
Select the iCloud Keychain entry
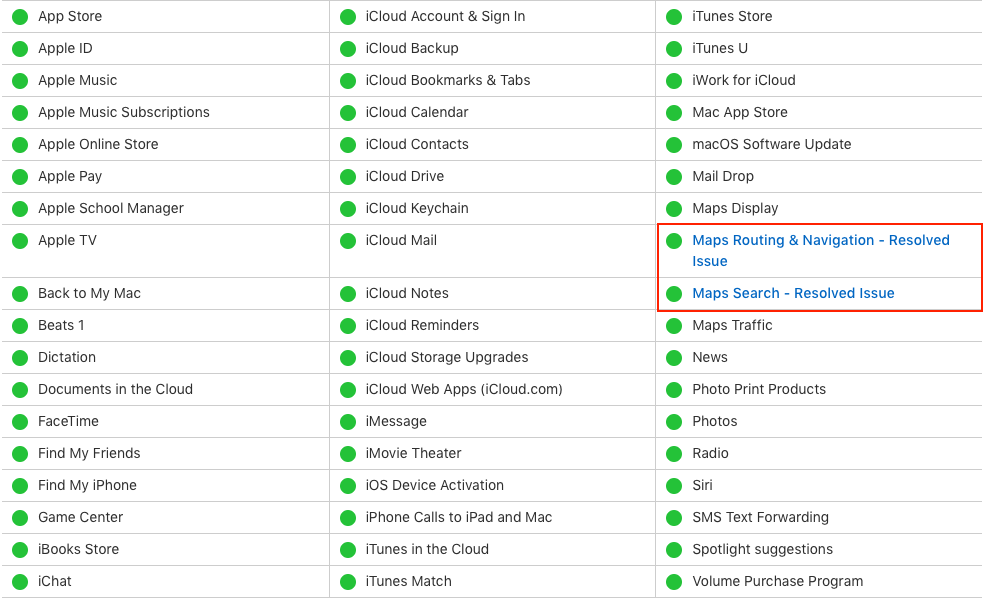(x=417, y=208)
